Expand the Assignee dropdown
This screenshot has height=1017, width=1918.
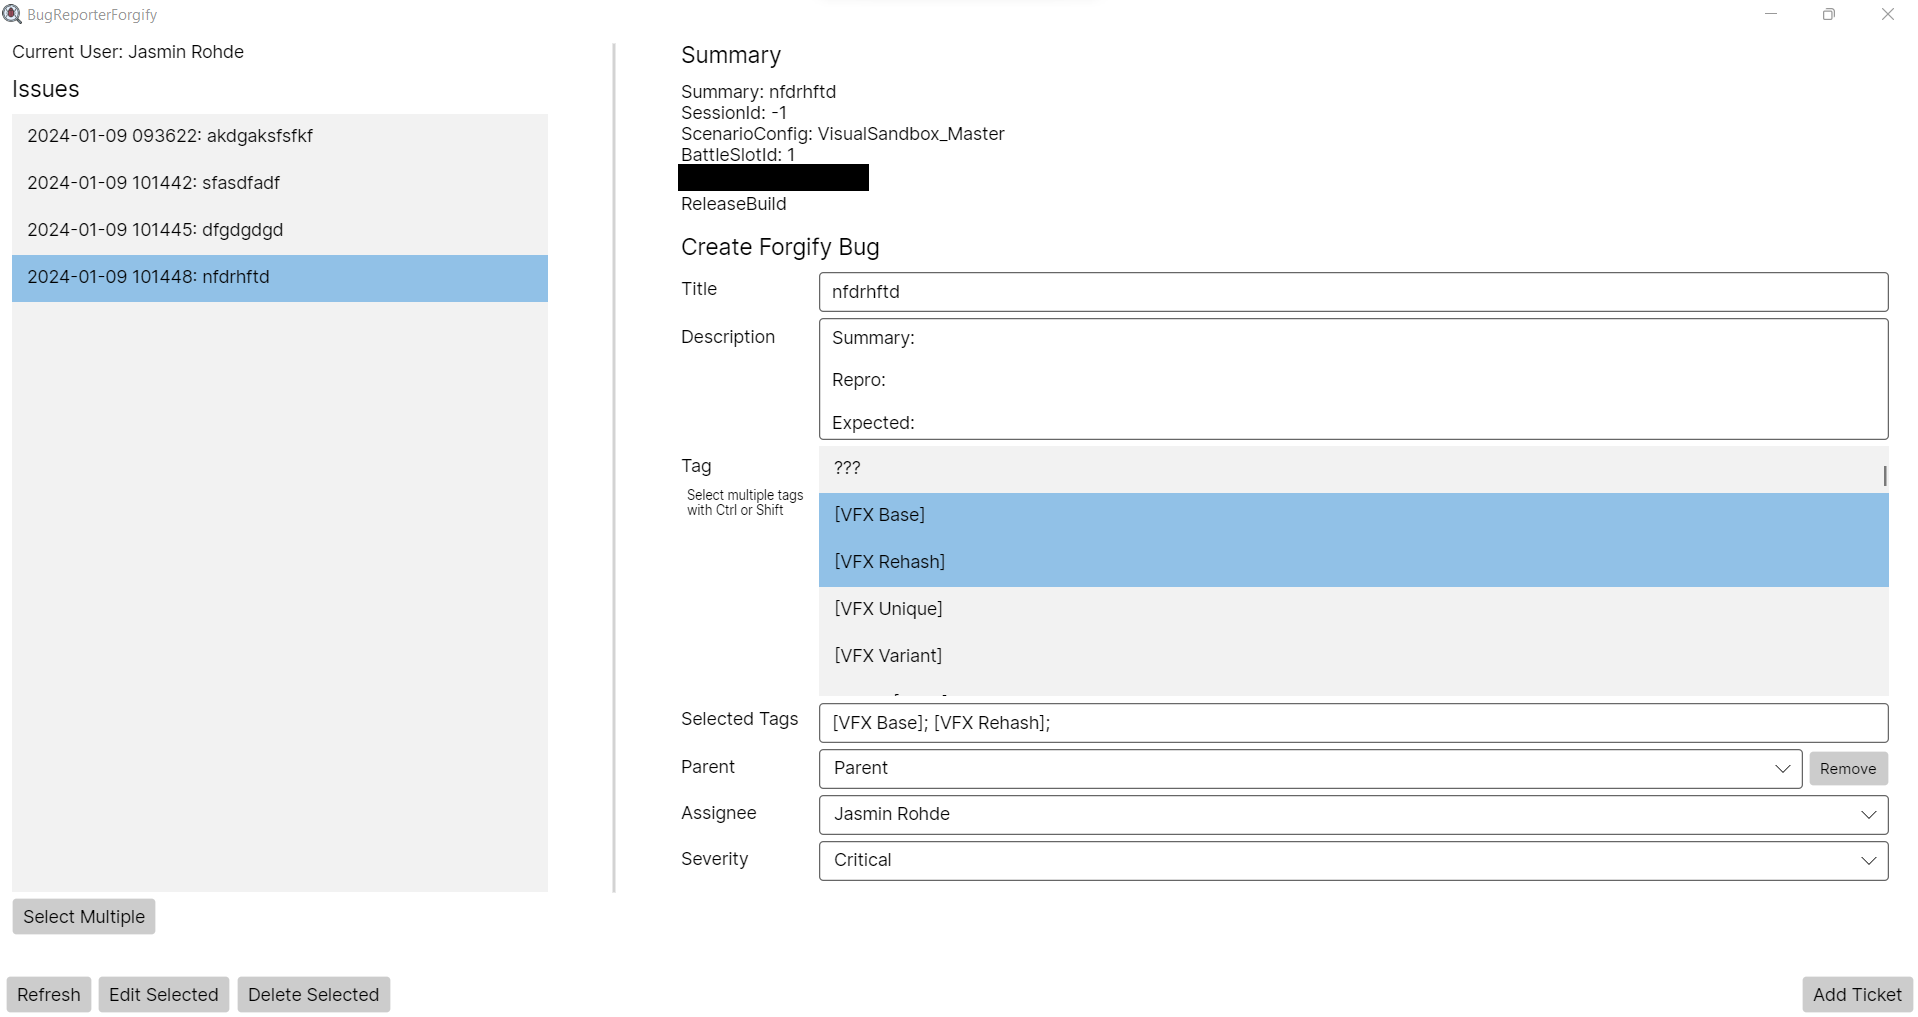tap(1352, 814)
